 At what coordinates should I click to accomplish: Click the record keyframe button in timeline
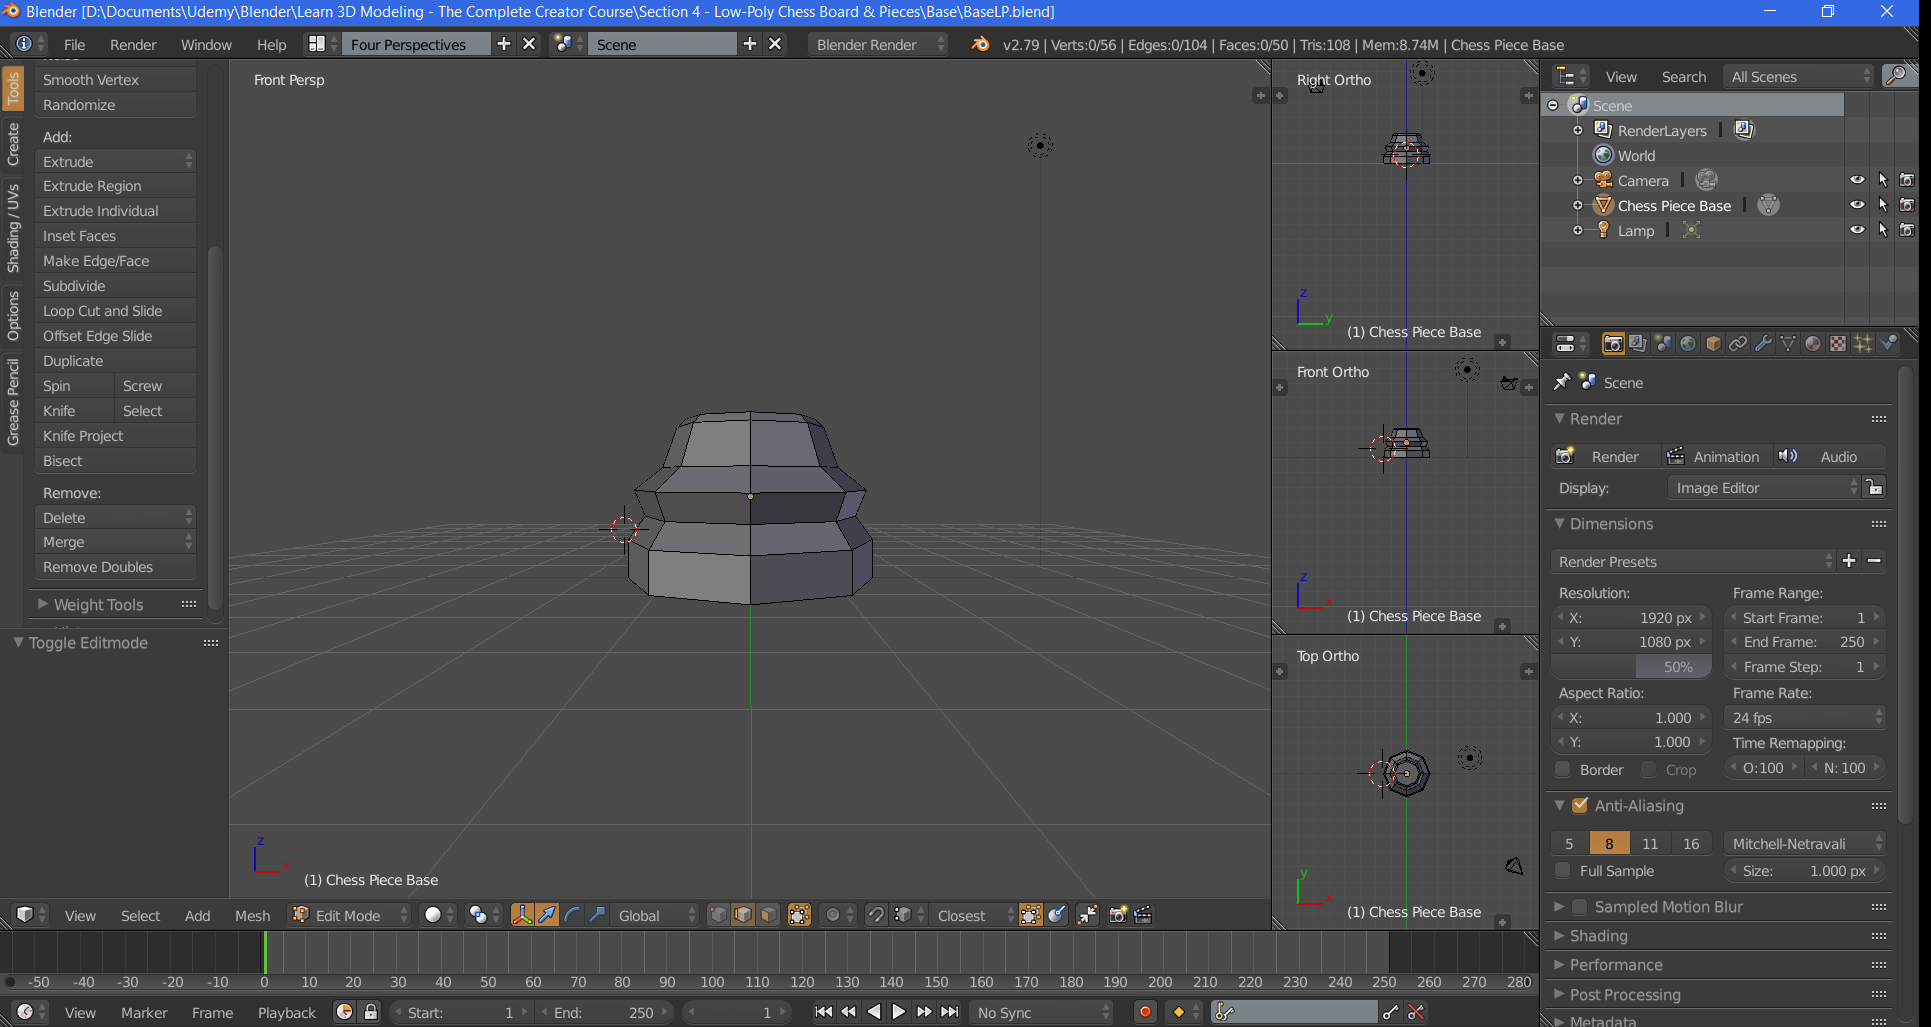[x=1145, y=1012]
